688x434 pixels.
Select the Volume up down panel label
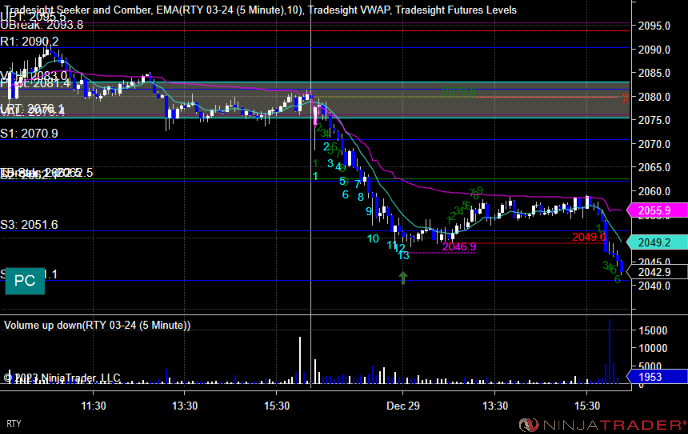pyautogui.click(x=97, y=325)
